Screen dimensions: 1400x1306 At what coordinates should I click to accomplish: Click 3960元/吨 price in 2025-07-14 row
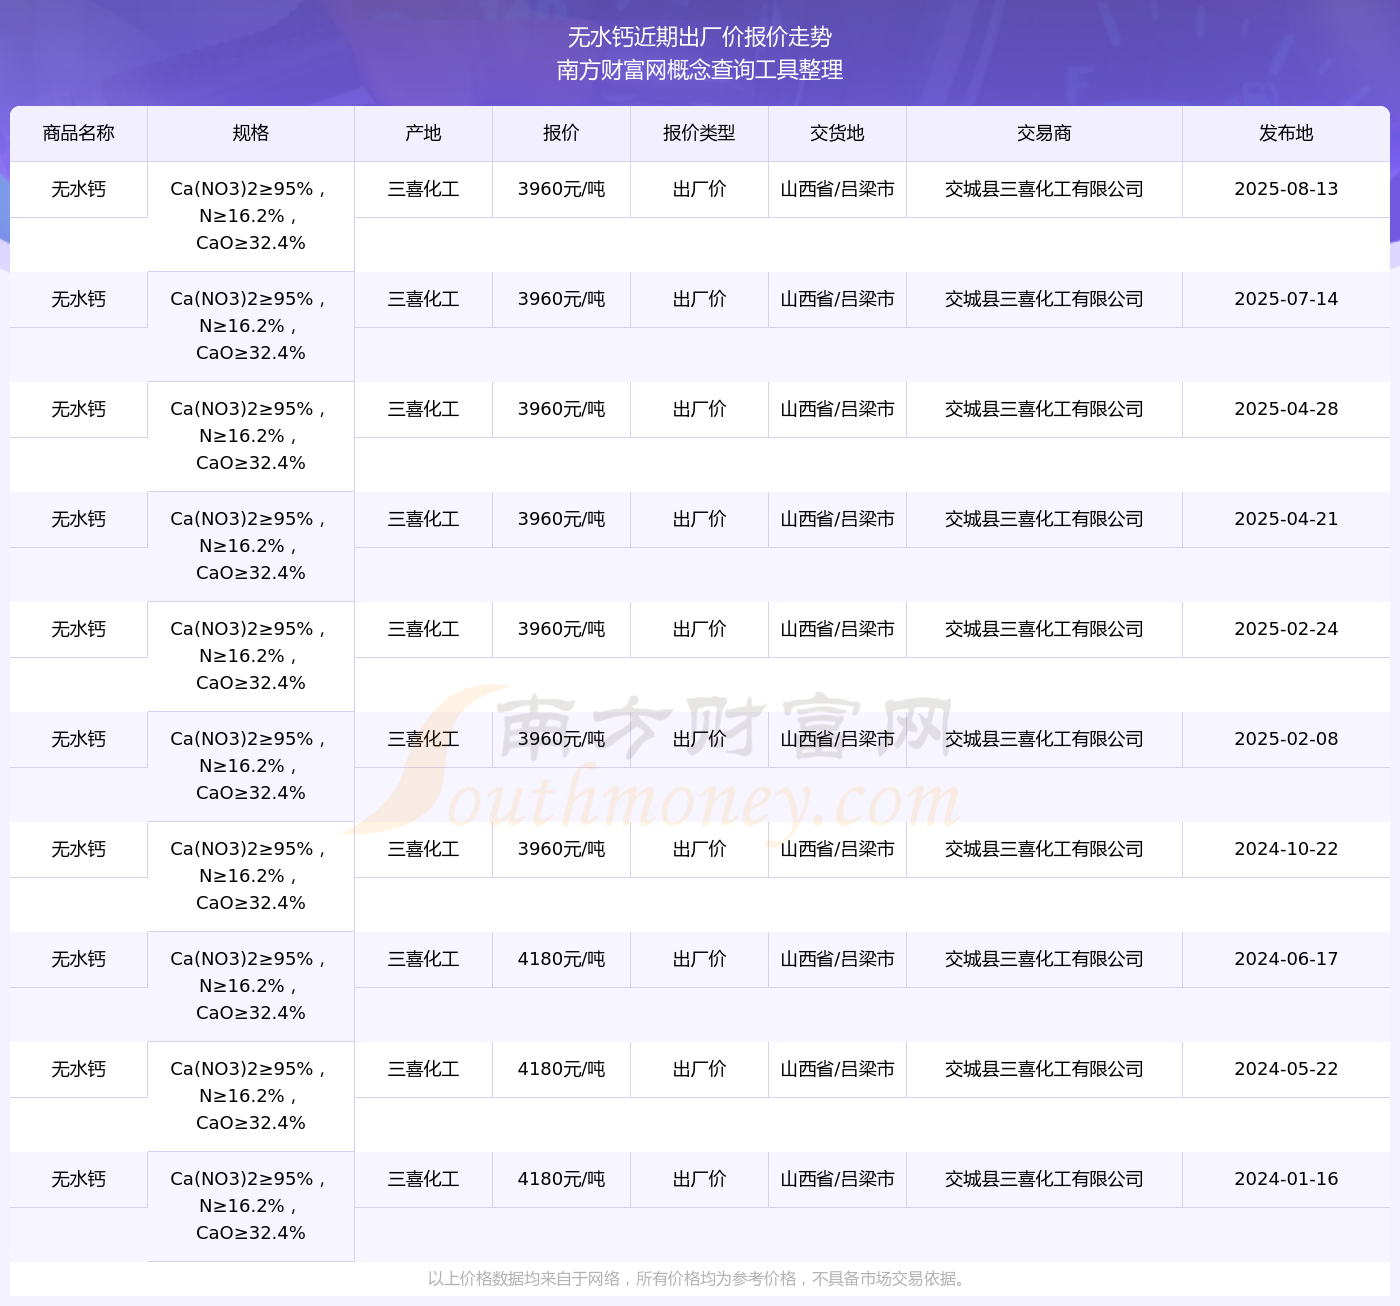pyautogui.click(x=561, y=299)
